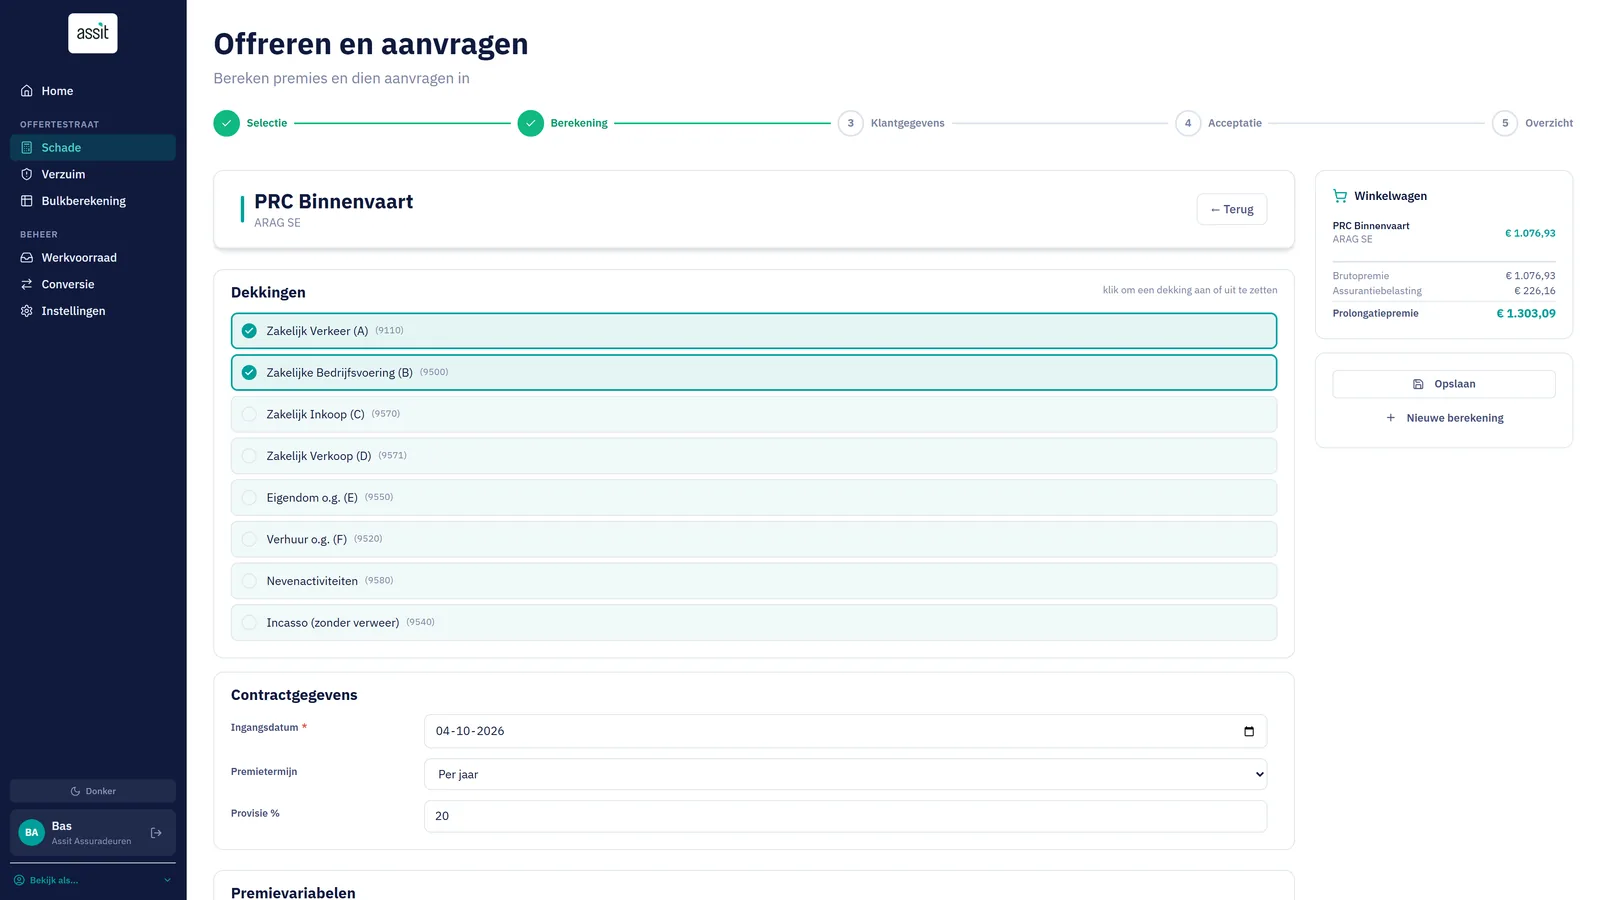This screenshot has width=1600, height=900.
Task: Click the Conversie arrows icon
Action: pos(27,284)
